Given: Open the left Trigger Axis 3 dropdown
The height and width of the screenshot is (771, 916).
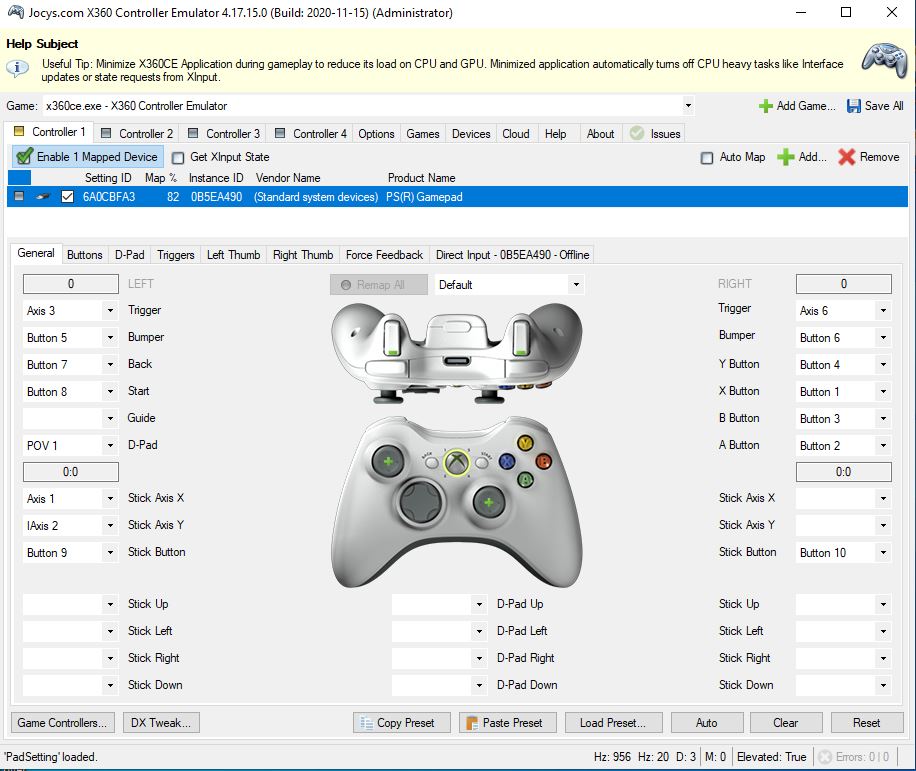Looking at the screenshot, I should pos(109,311).
